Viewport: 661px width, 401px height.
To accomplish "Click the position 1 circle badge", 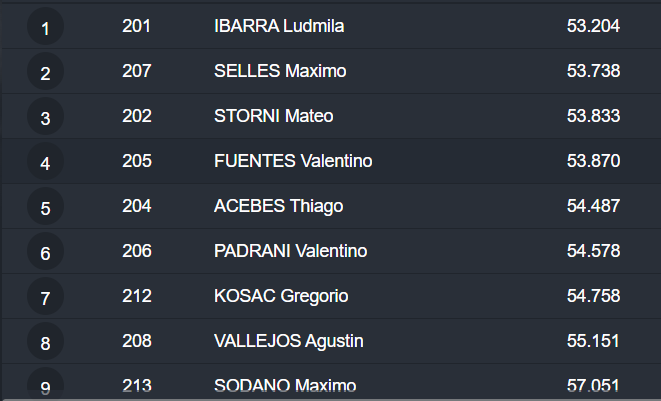I will click(x=45, y=28).
